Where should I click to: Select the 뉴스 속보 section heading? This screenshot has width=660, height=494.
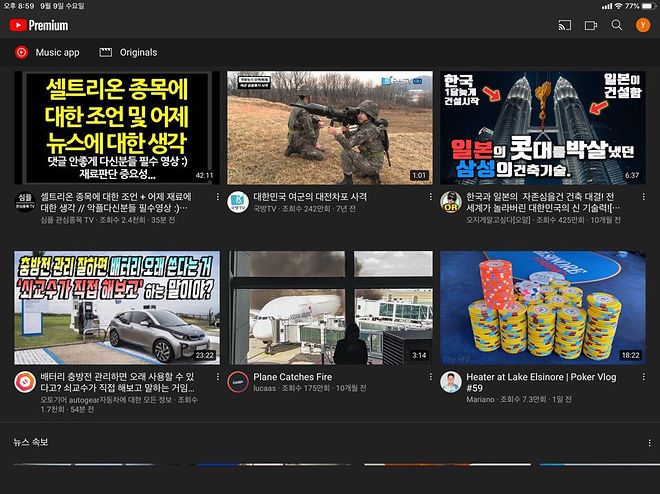coord(31,442)
